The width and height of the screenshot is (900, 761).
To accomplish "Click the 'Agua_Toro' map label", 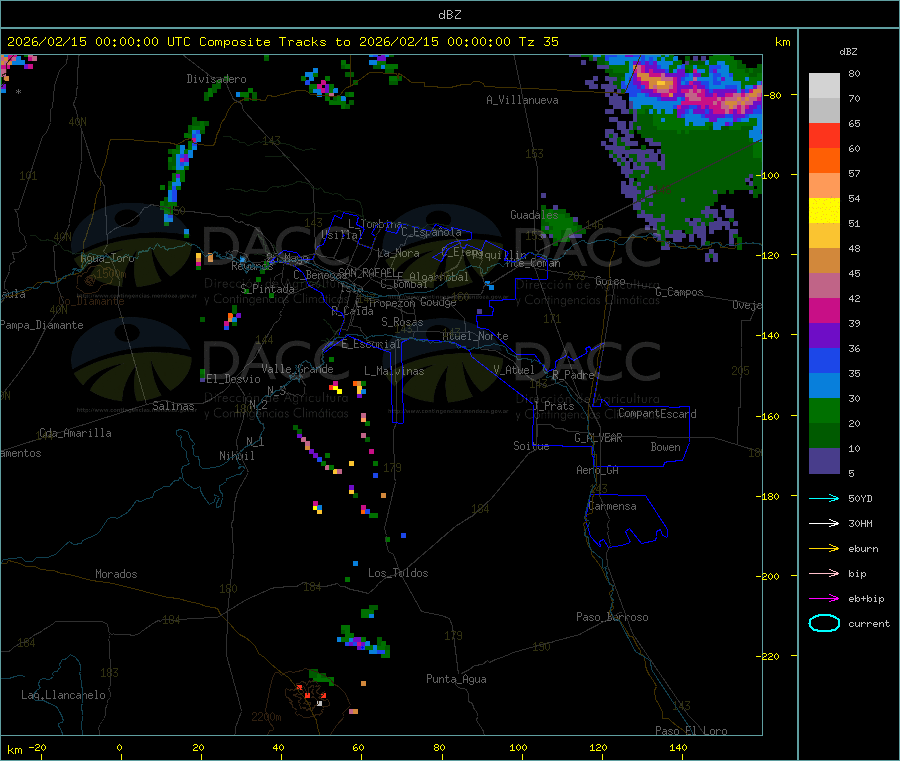I will [107, 258].
